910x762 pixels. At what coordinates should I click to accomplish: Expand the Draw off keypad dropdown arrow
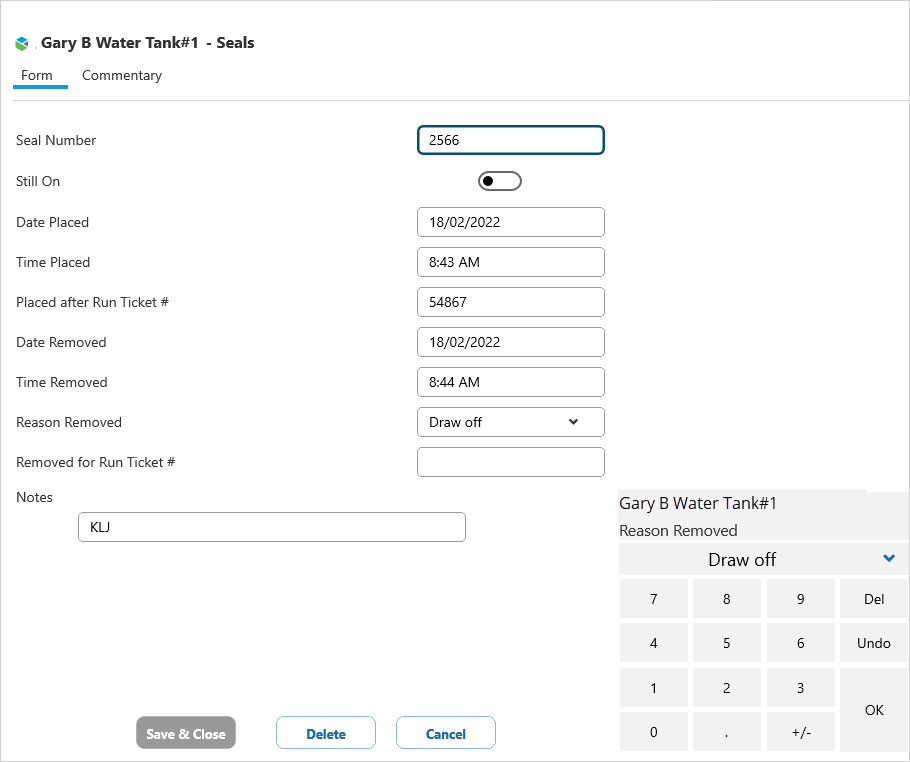tap(889, 559)
